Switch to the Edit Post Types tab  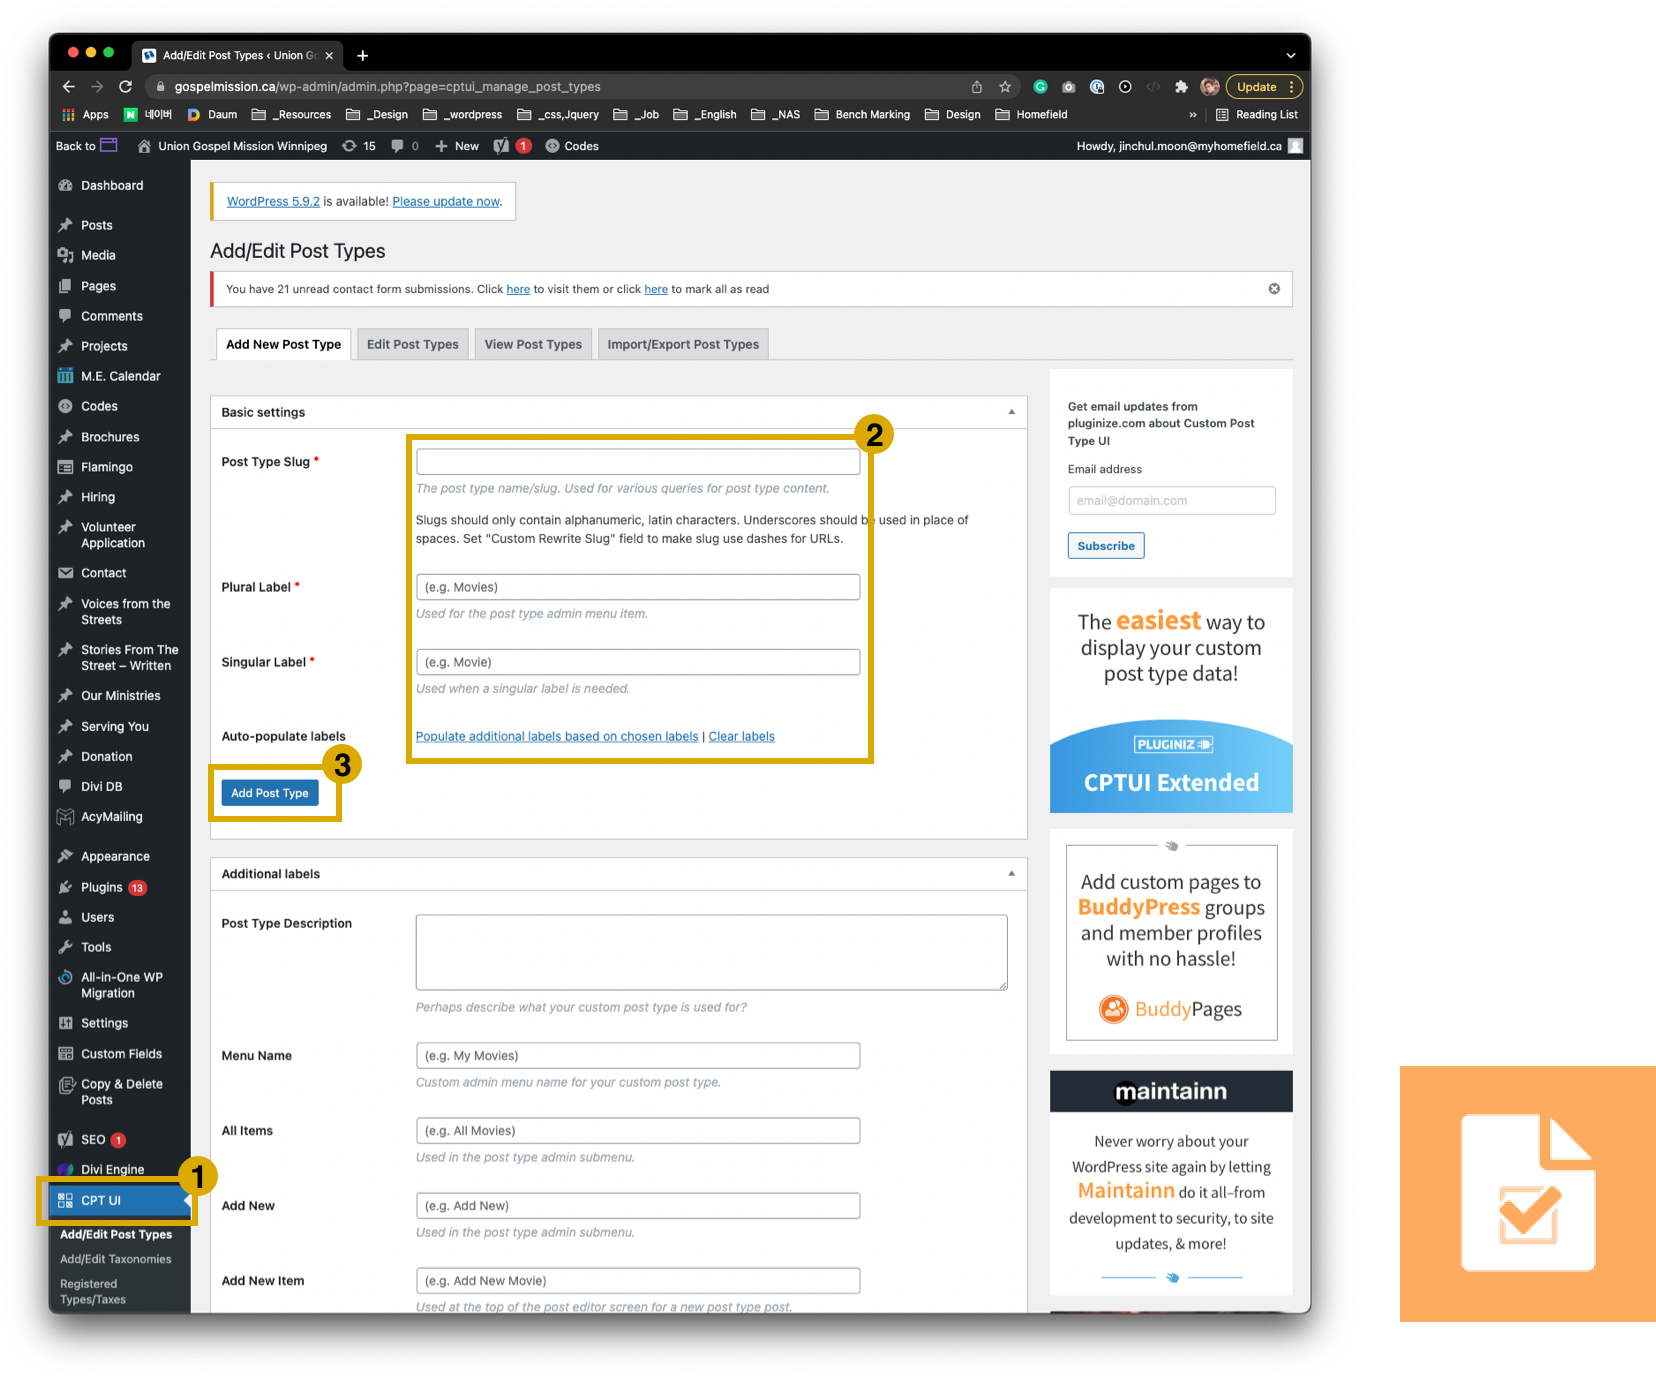pyautogui.click(x=412, y=344)
